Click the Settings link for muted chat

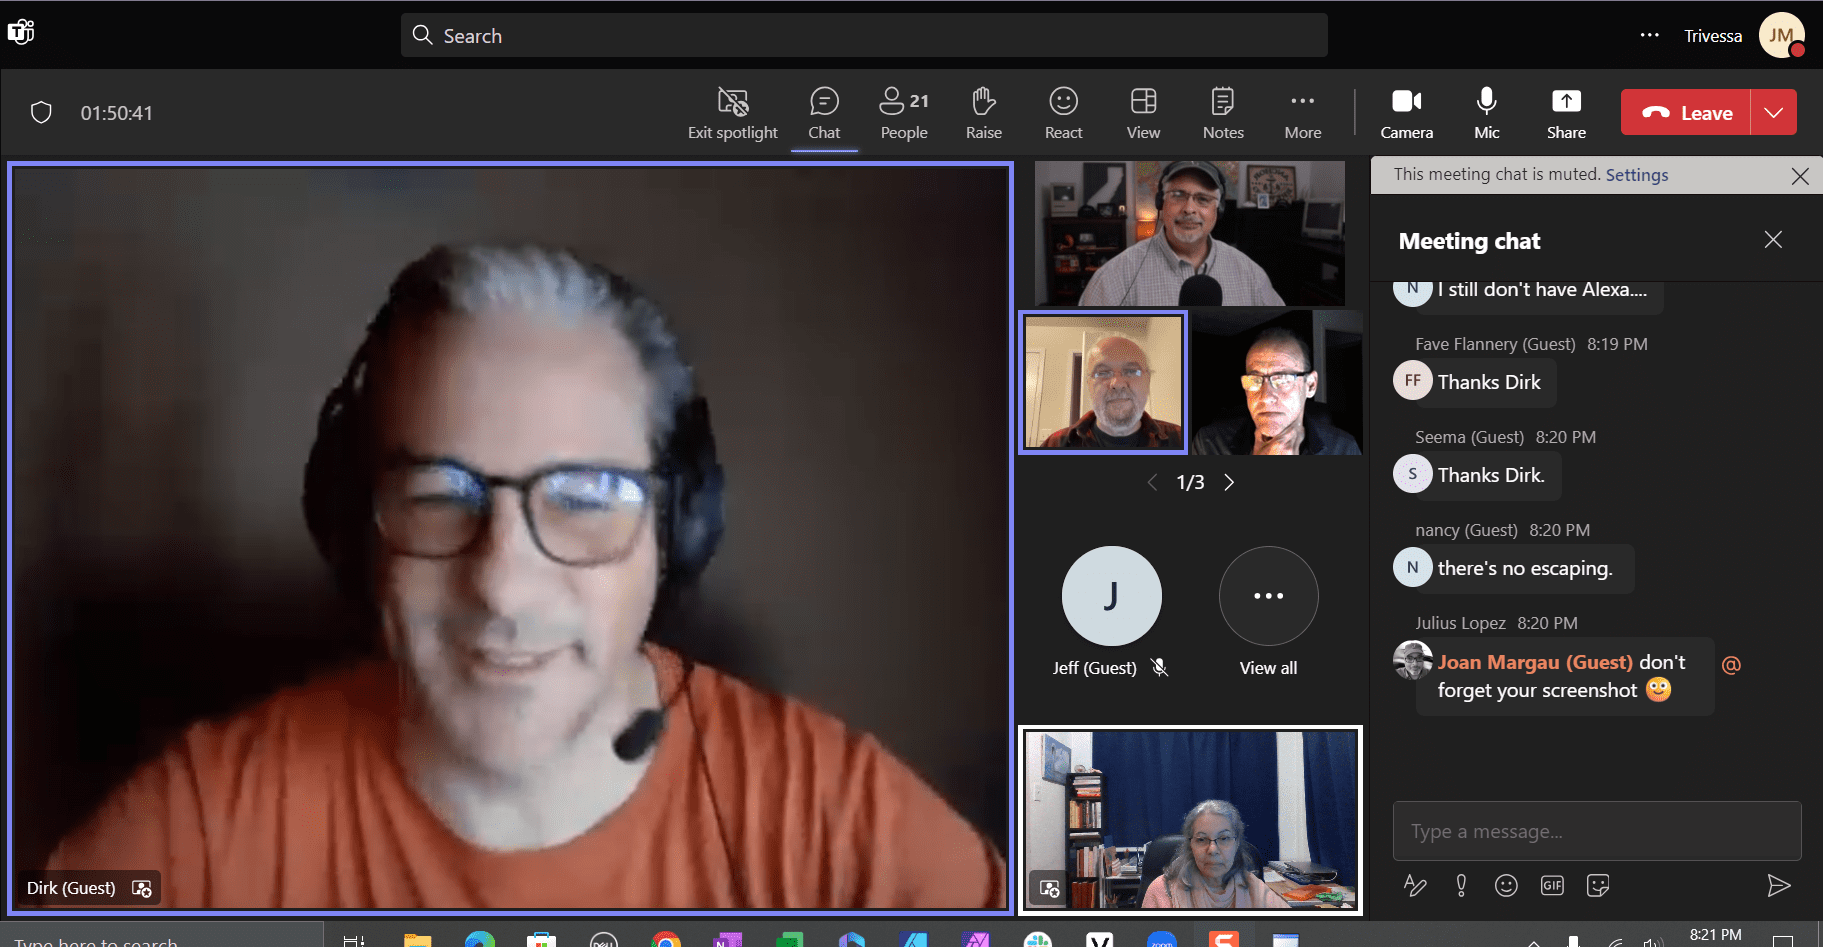coord(1636,175)
